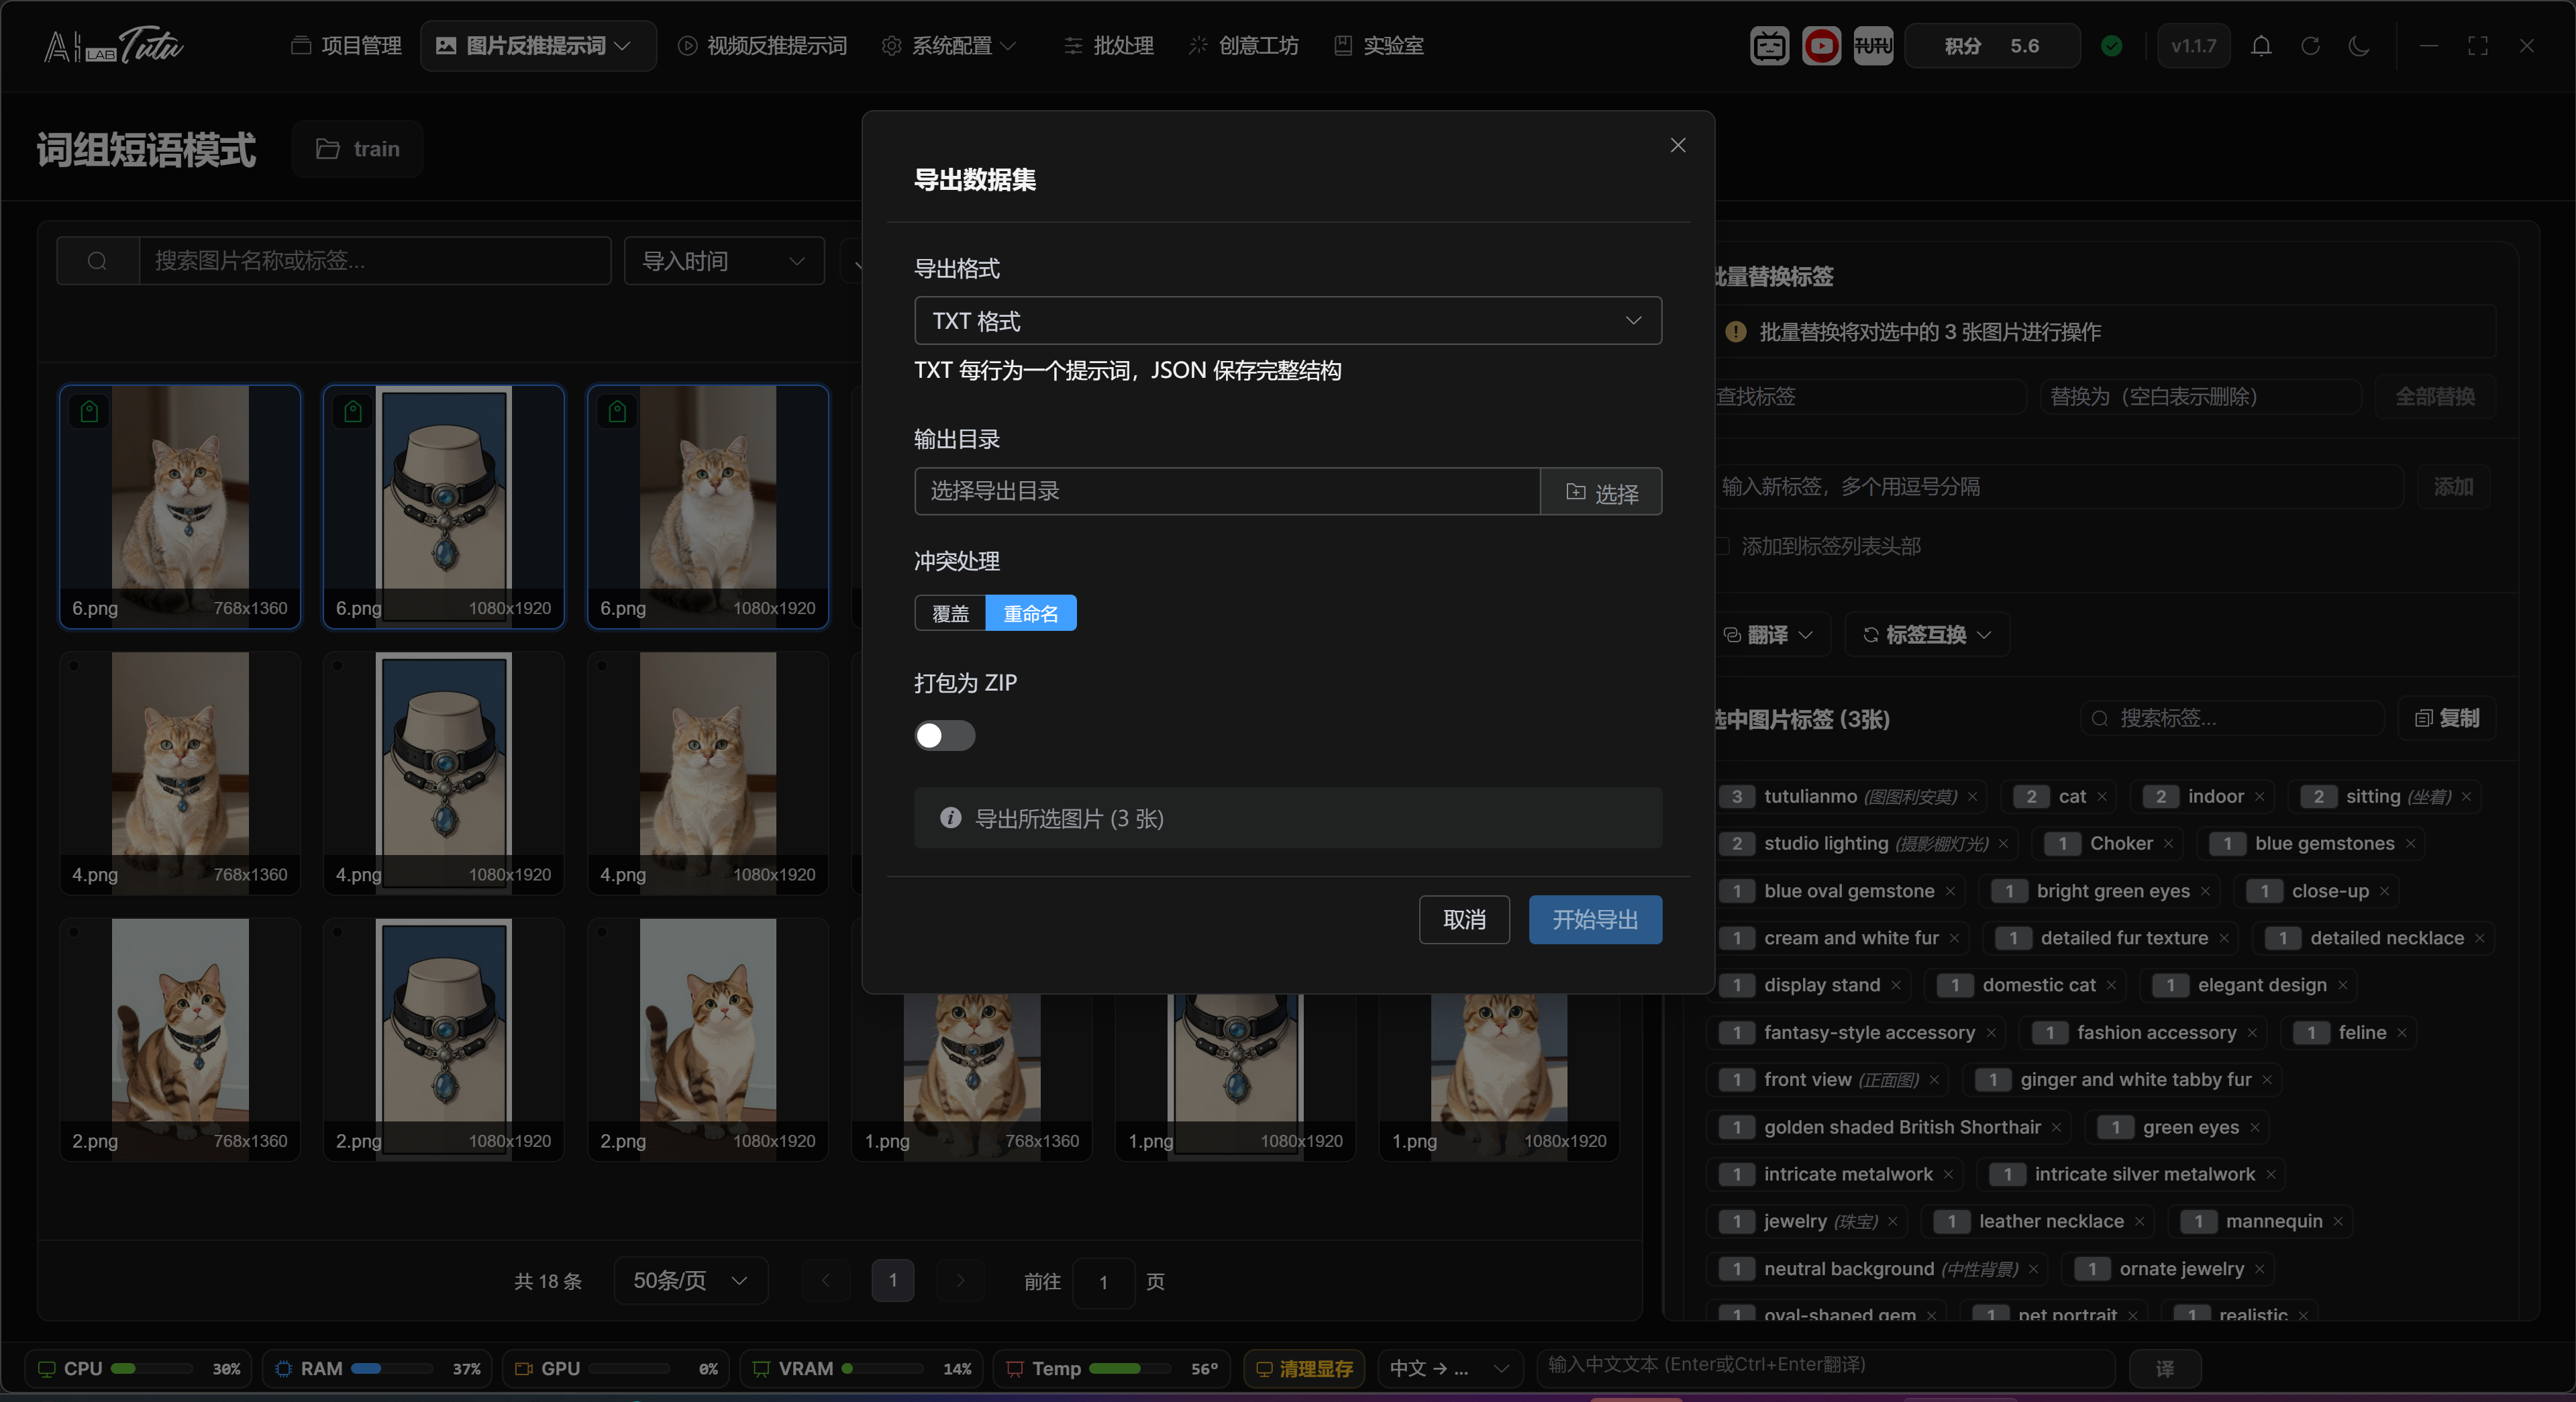2576x1402 pixels.
Task: Expand 图片反推提示词 menu dropdown
Action: (538, 46)
